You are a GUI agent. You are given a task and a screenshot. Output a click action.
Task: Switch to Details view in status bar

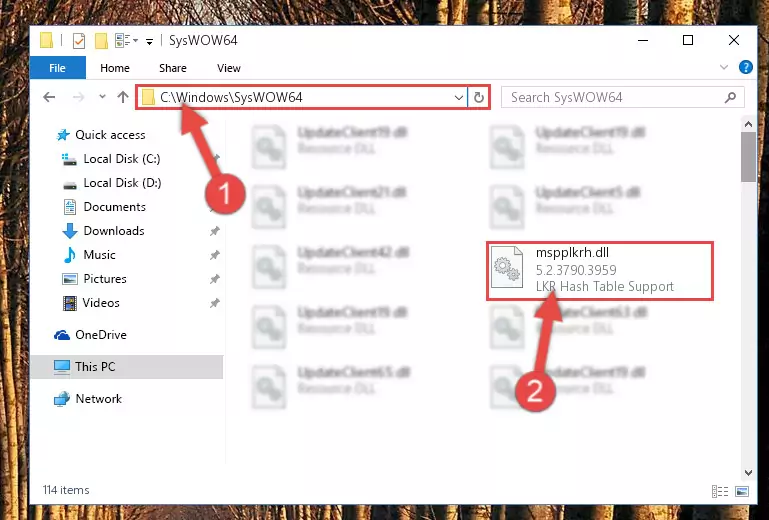click(x=720, y=491)
